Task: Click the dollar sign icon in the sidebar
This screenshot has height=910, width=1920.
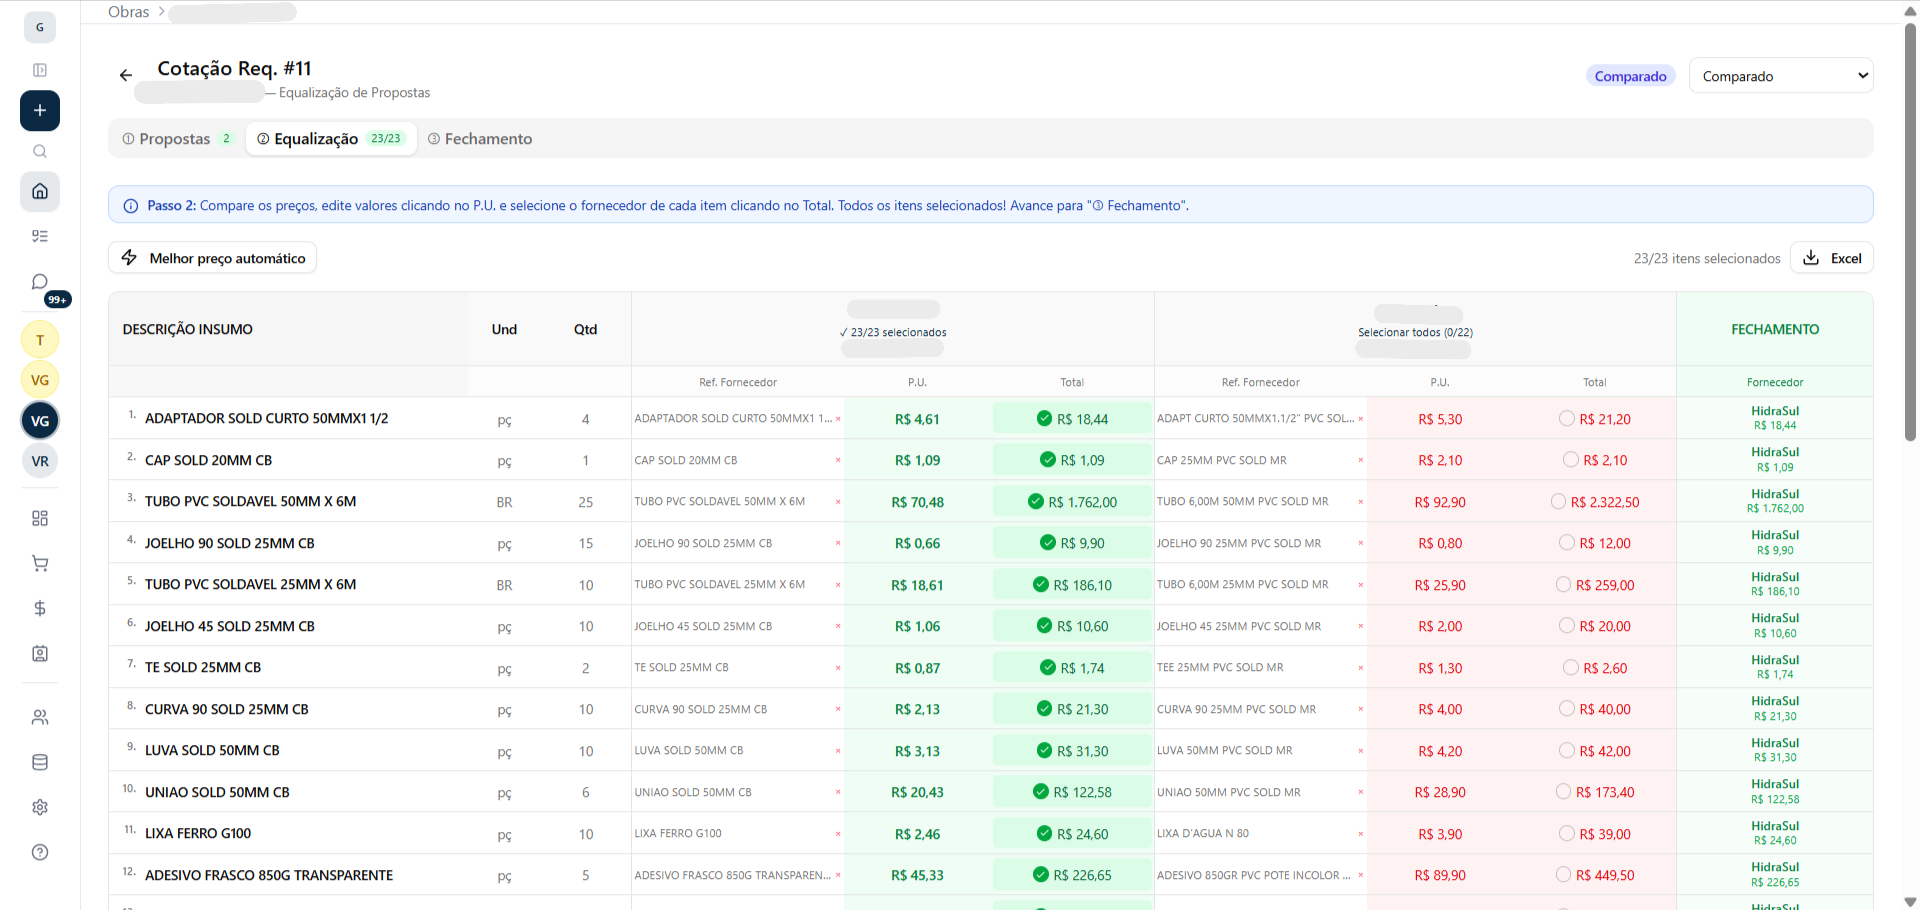Action: pos(40,608)
